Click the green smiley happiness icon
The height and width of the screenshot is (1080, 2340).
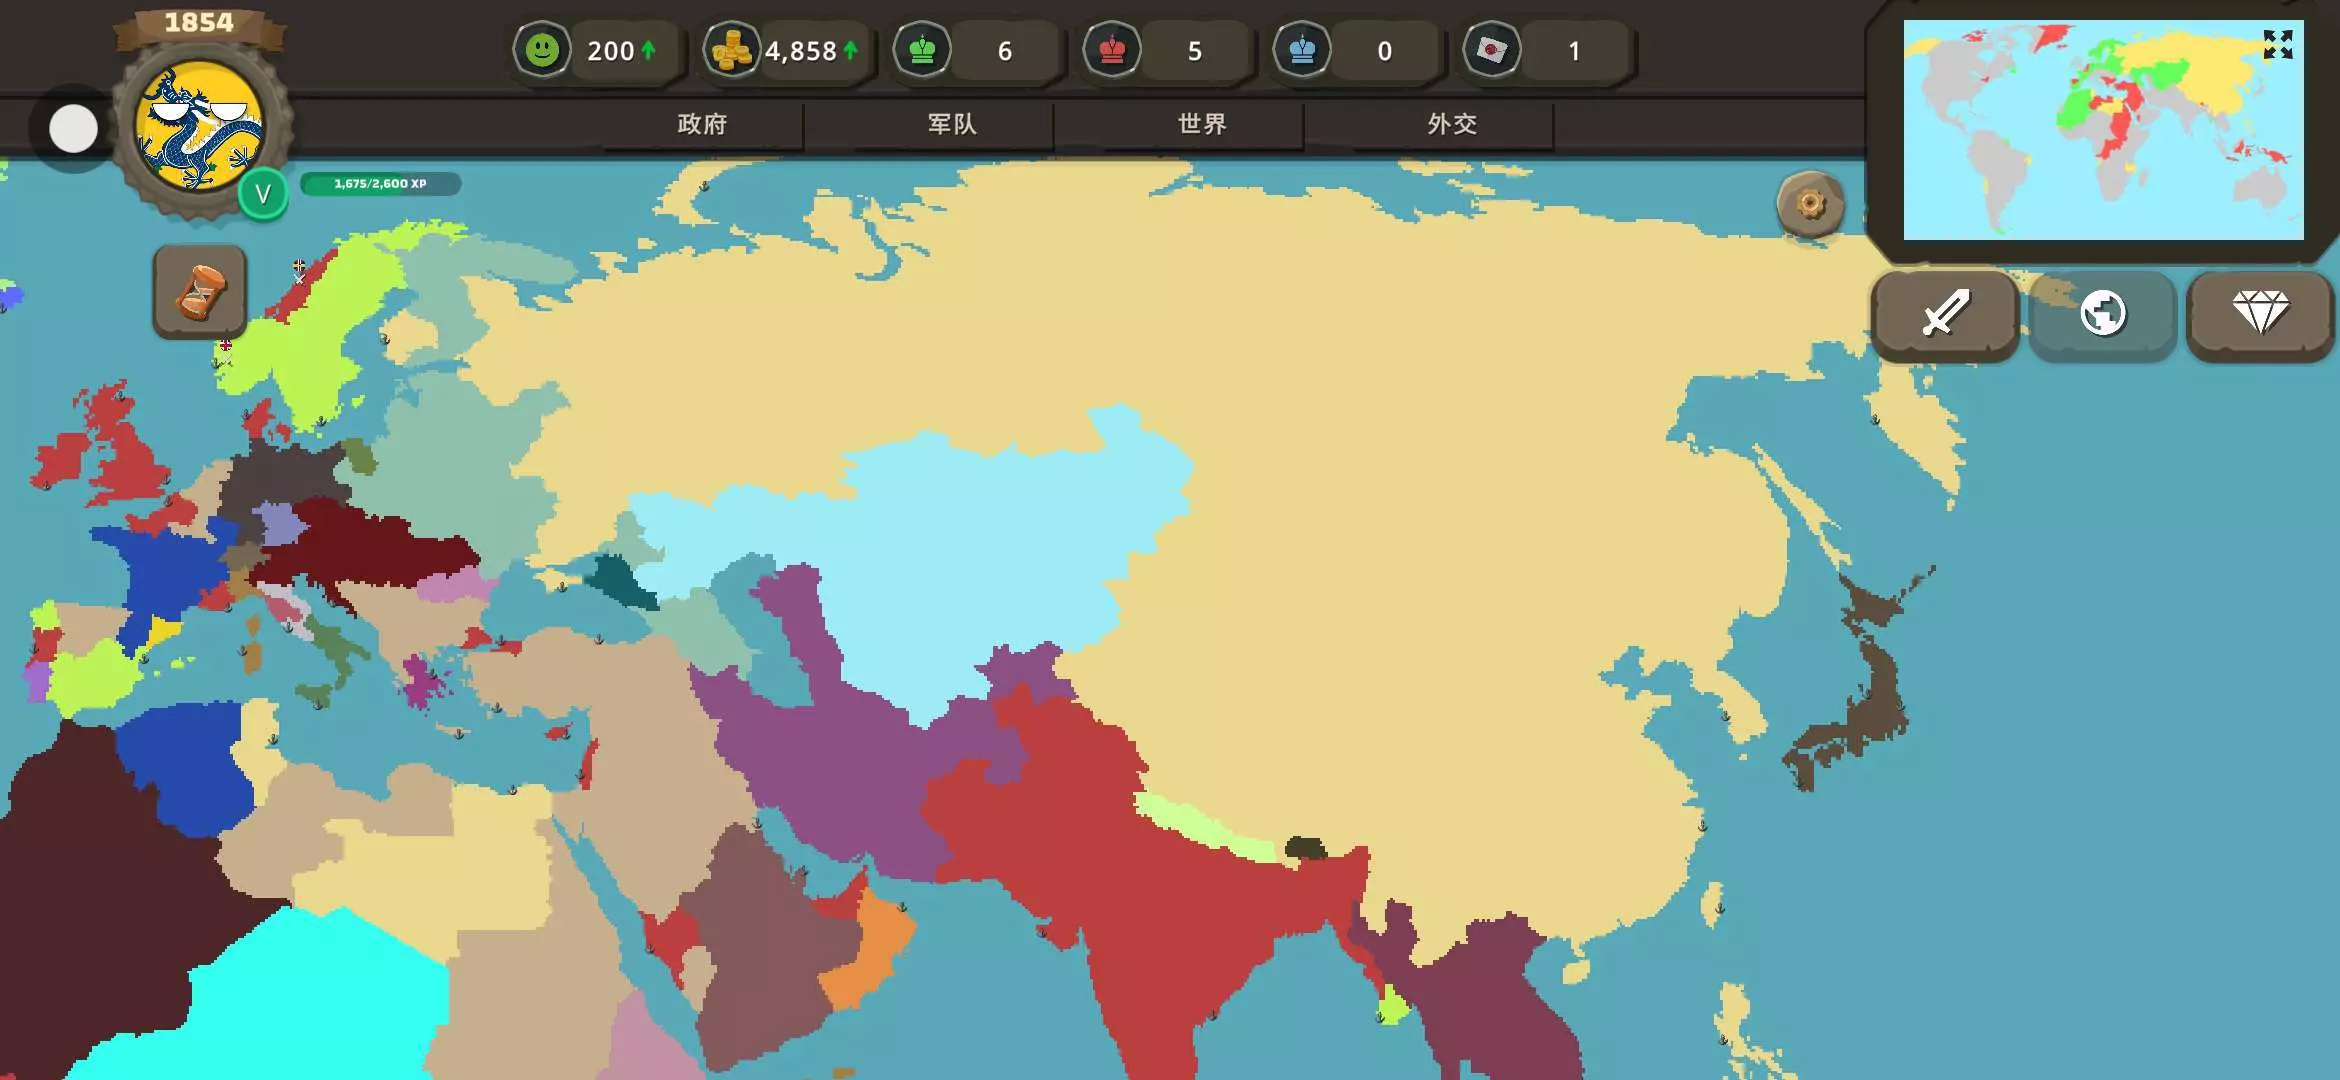[x=542, y=50]
